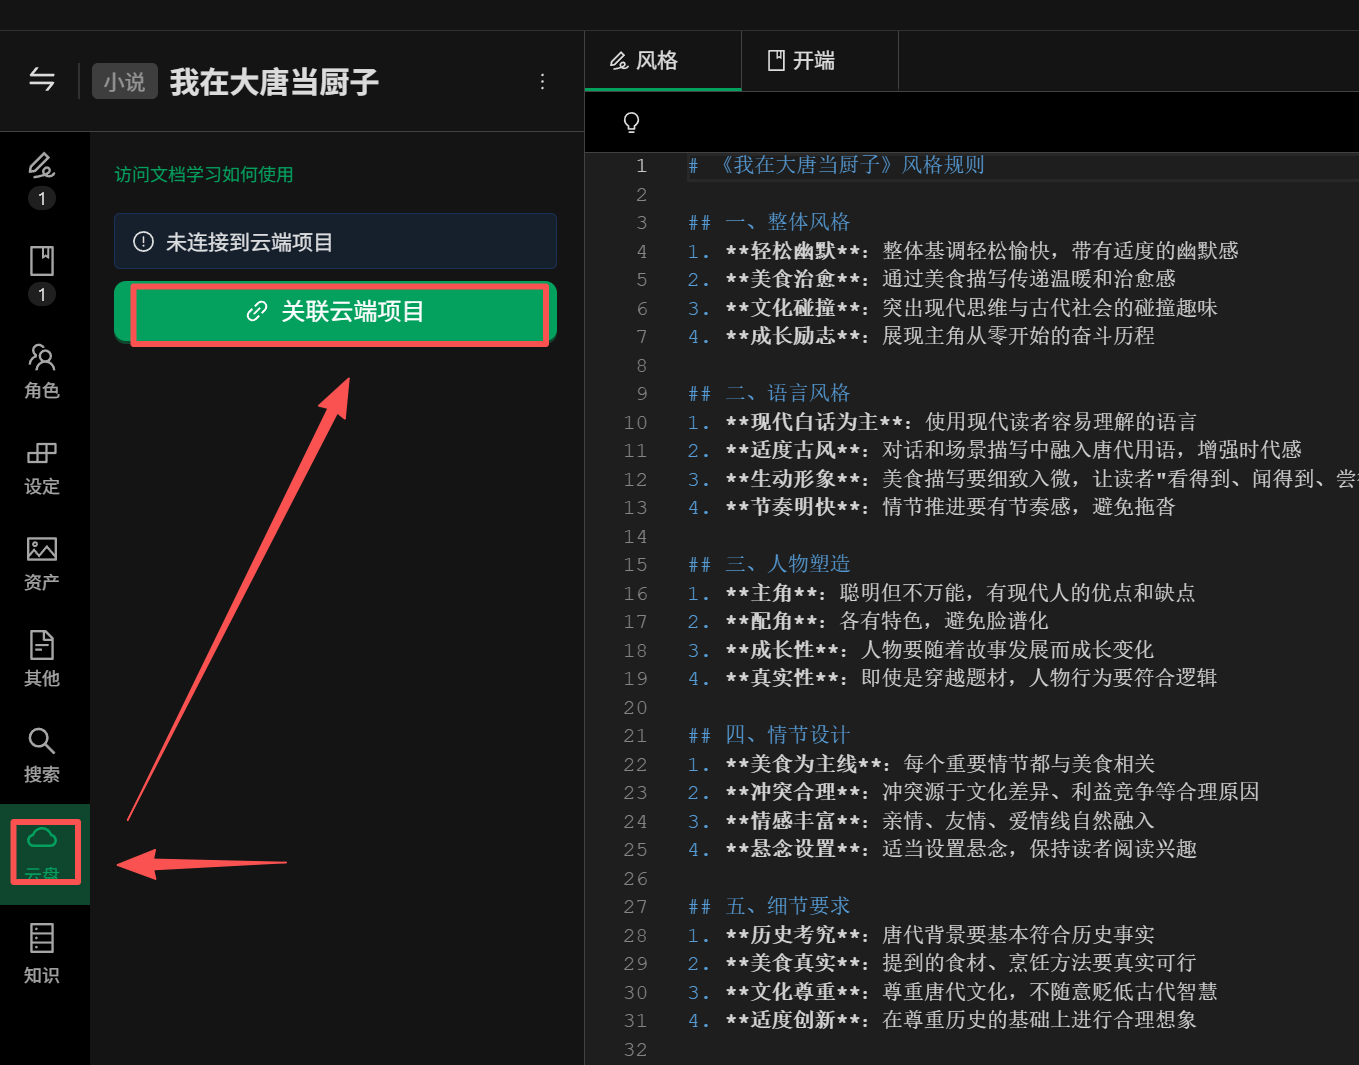Open the style pen icon in sidebar
Viewport: 1359px width, 1065px height.
(x=42, y=167)
